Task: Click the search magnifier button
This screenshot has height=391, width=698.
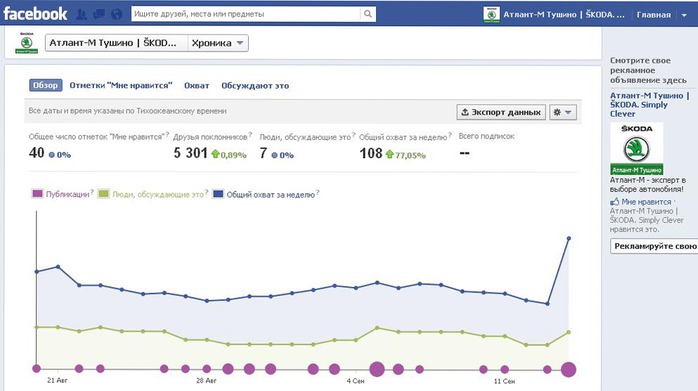Action: pyautogui.click(x=368, y=14)
